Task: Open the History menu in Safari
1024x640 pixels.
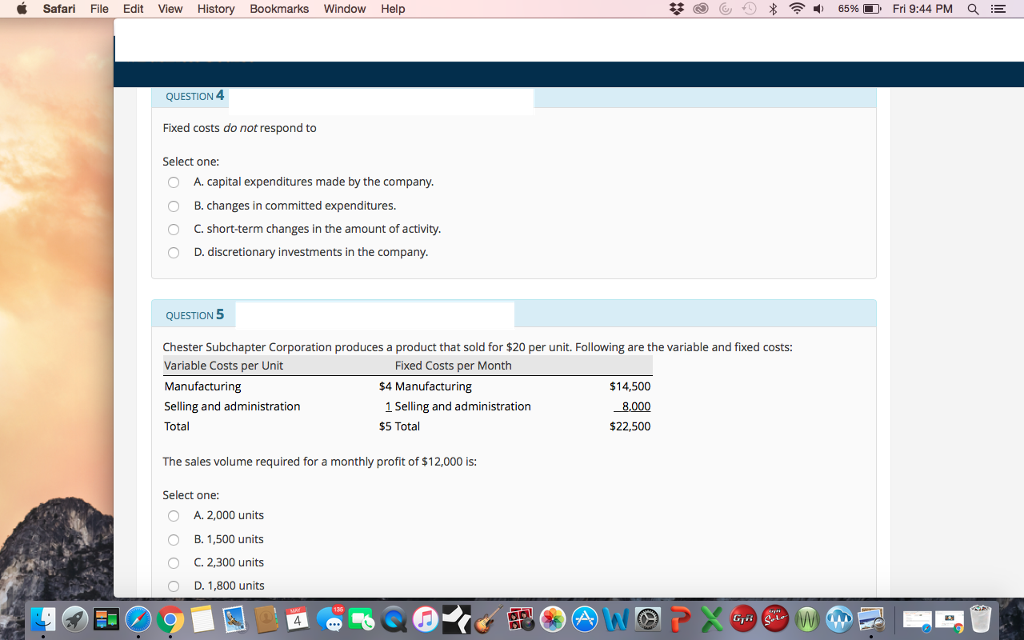Action: click(x=215, y=8)
